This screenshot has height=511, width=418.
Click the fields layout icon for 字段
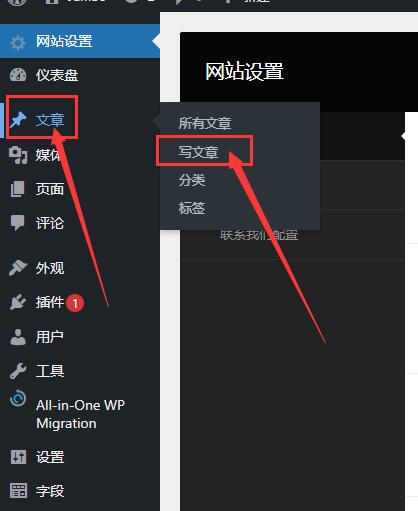coord(18,491)
